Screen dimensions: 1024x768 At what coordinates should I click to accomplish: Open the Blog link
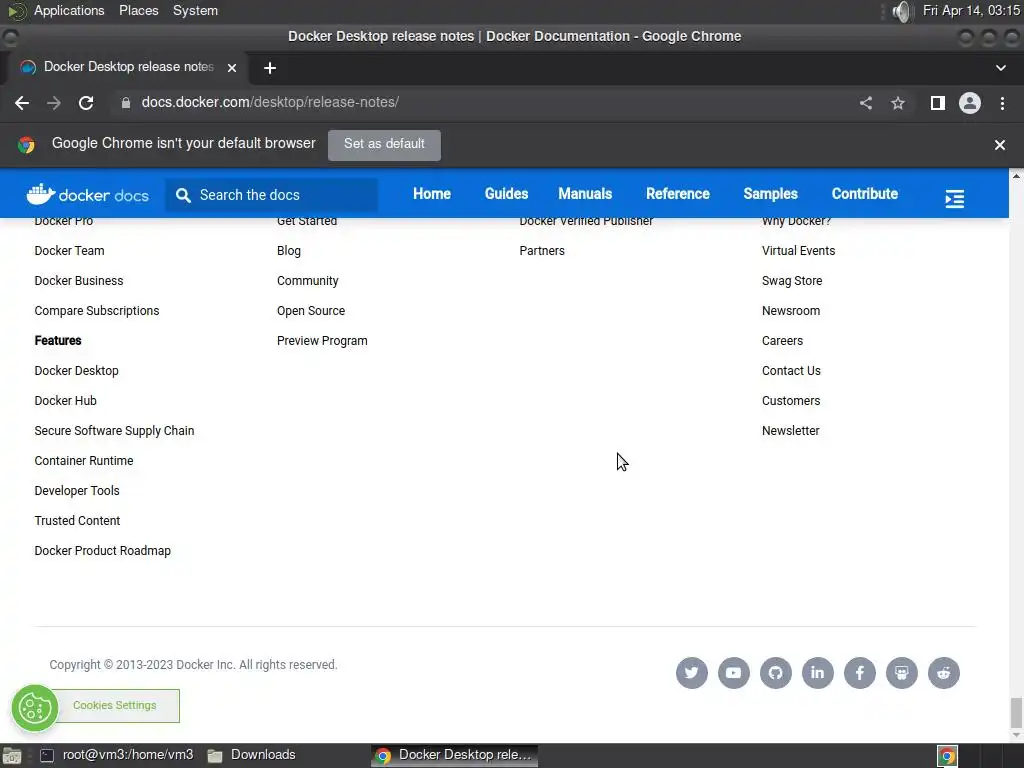pos(289,251)
